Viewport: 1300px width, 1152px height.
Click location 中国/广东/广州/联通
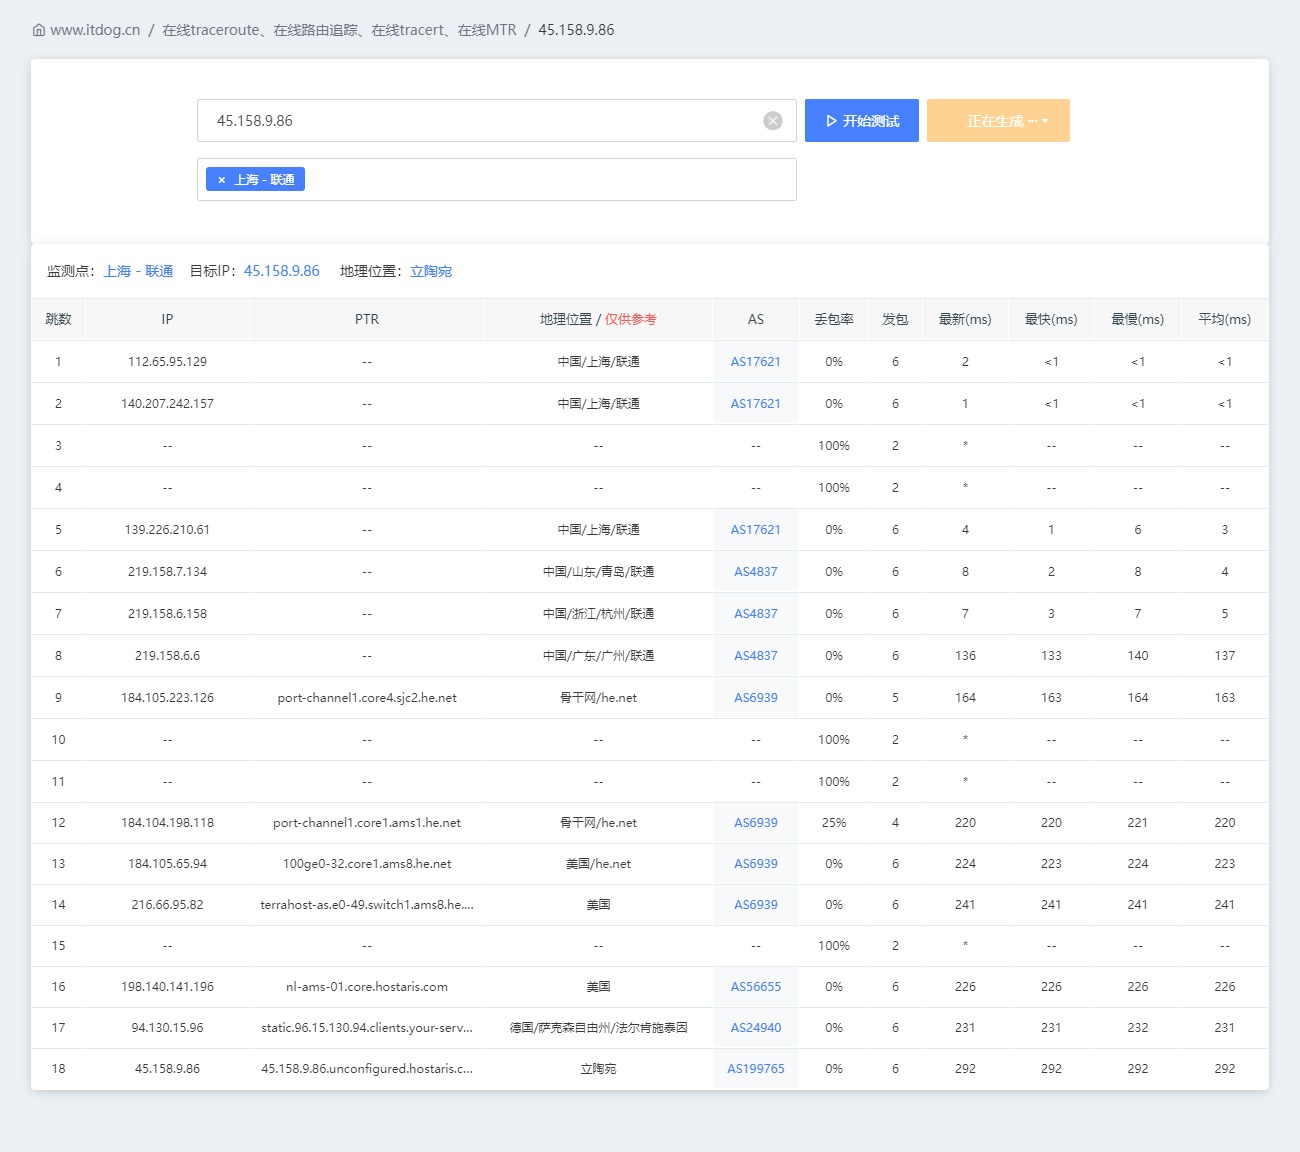598,656
